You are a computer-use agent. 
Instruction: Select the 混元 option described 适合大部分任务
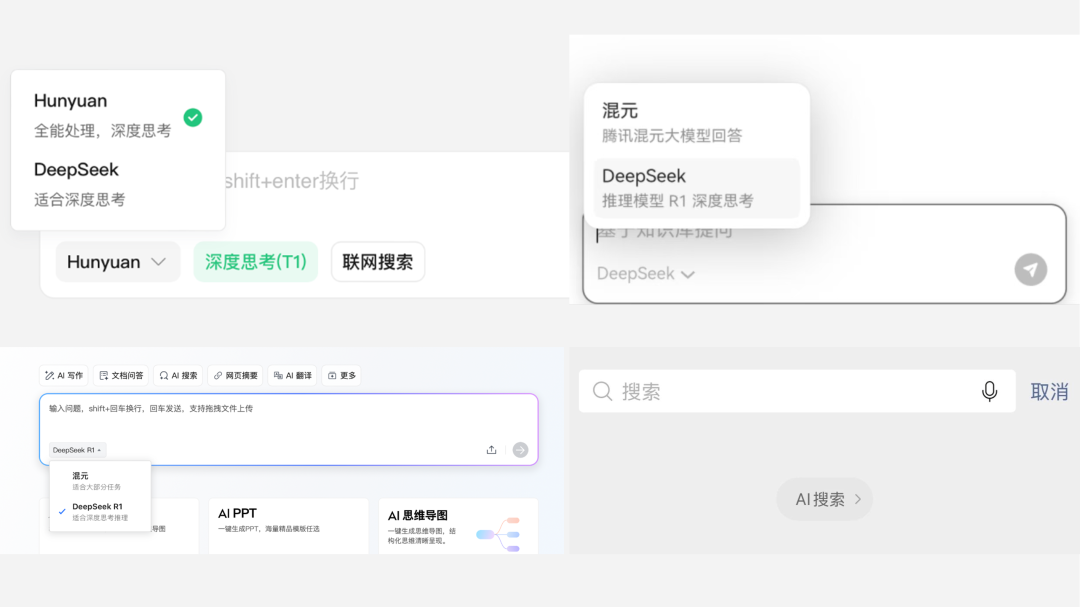pos(100,481)
